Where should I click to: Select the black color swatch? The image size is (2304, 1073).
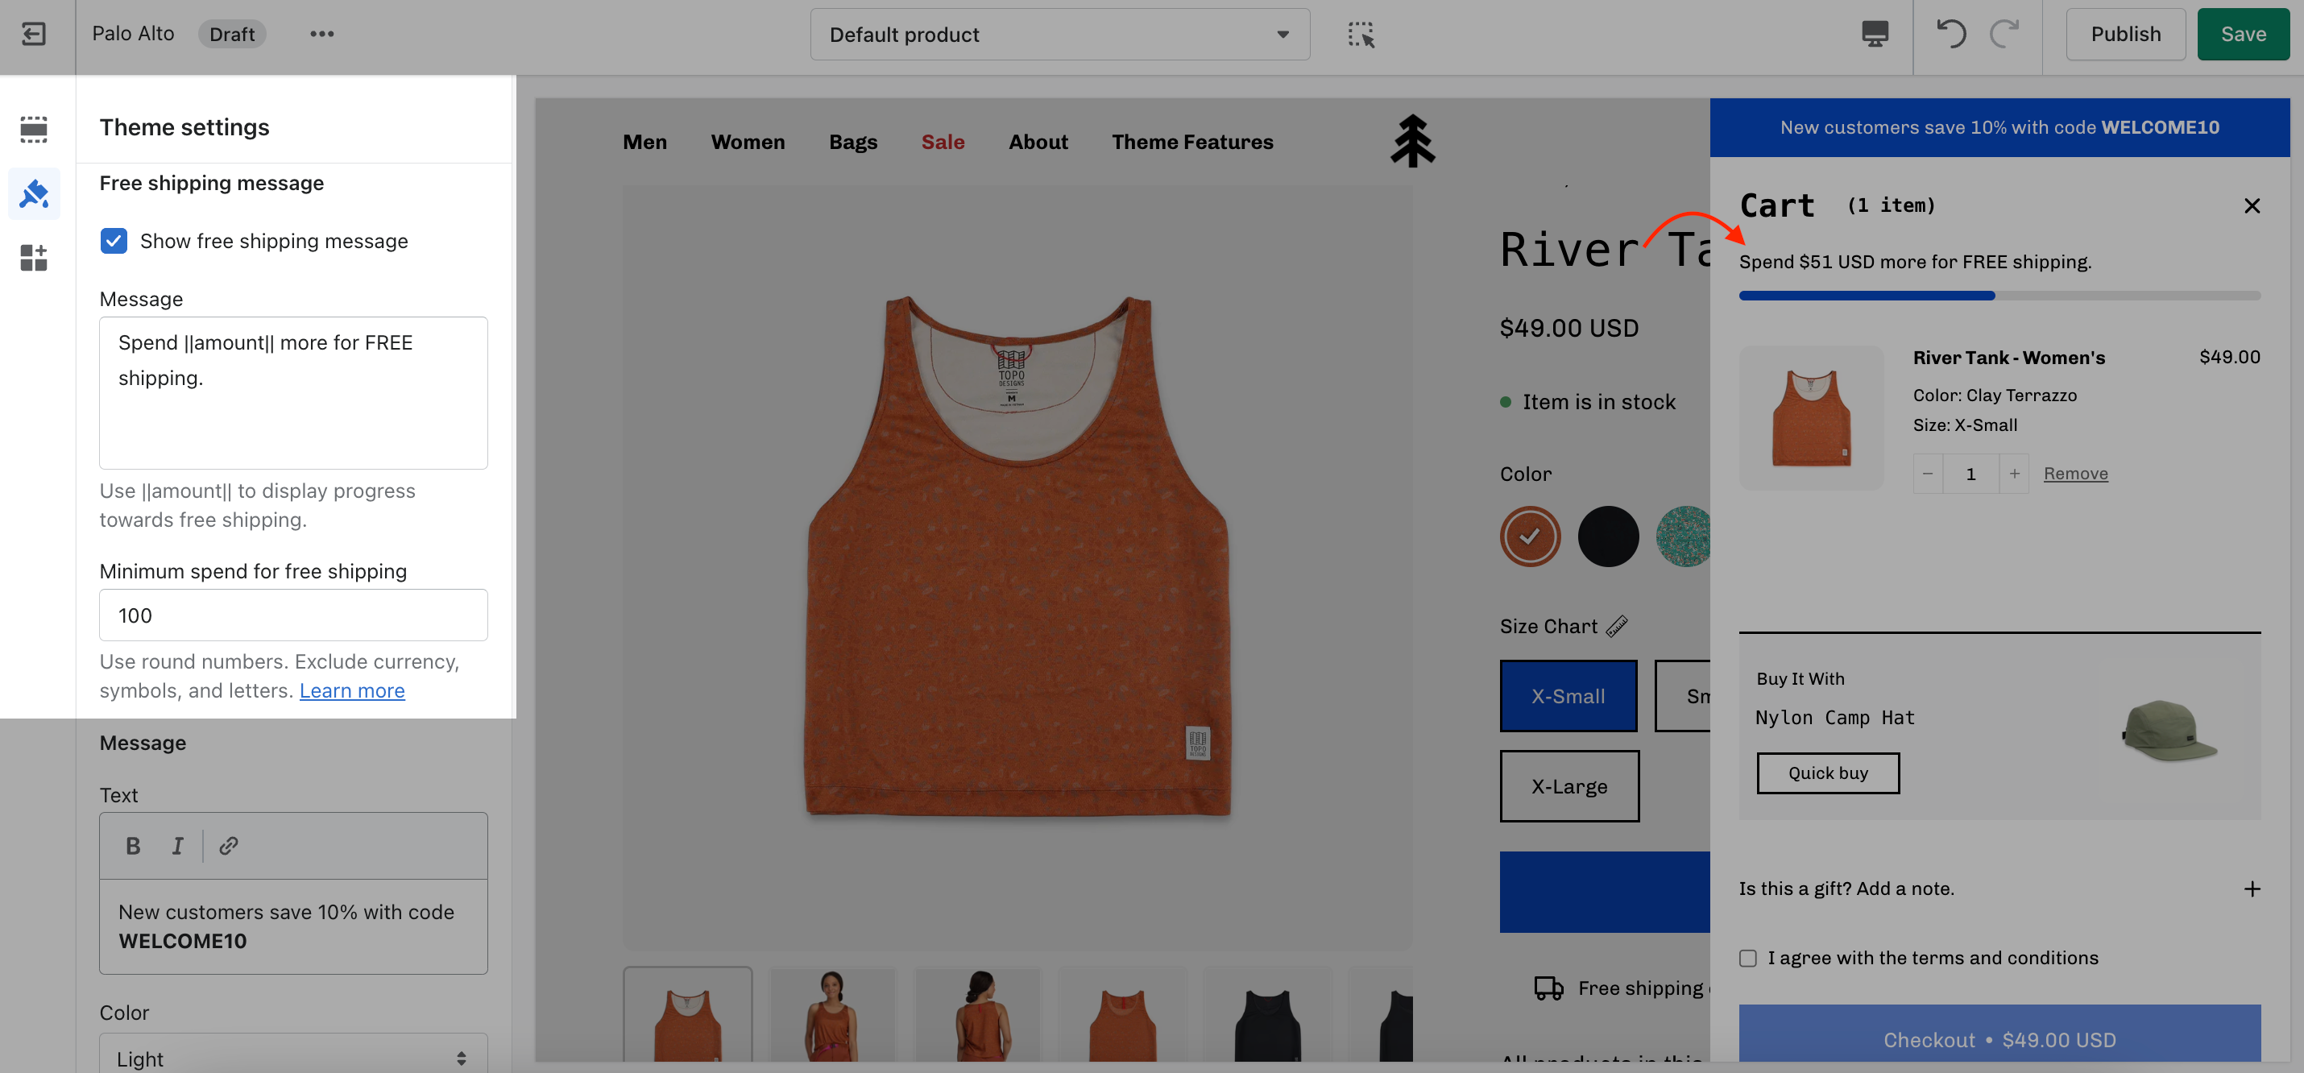(1608, 537)
